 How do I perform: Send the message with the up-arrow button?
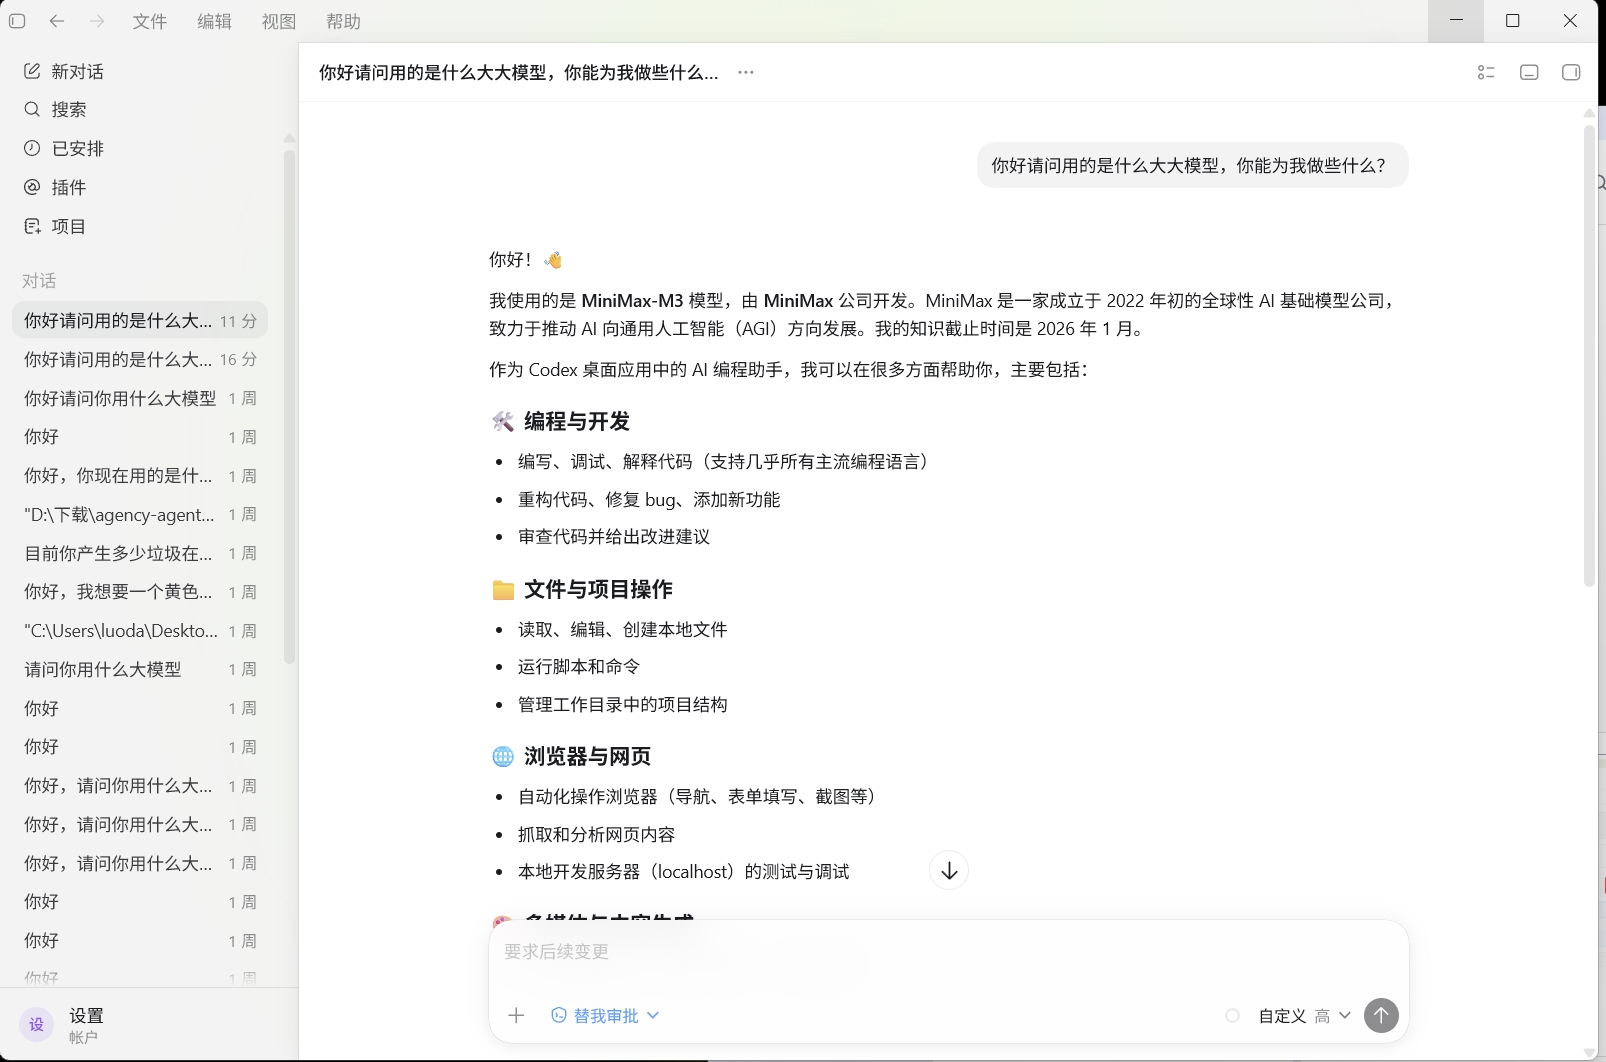pos(1381,1015)
